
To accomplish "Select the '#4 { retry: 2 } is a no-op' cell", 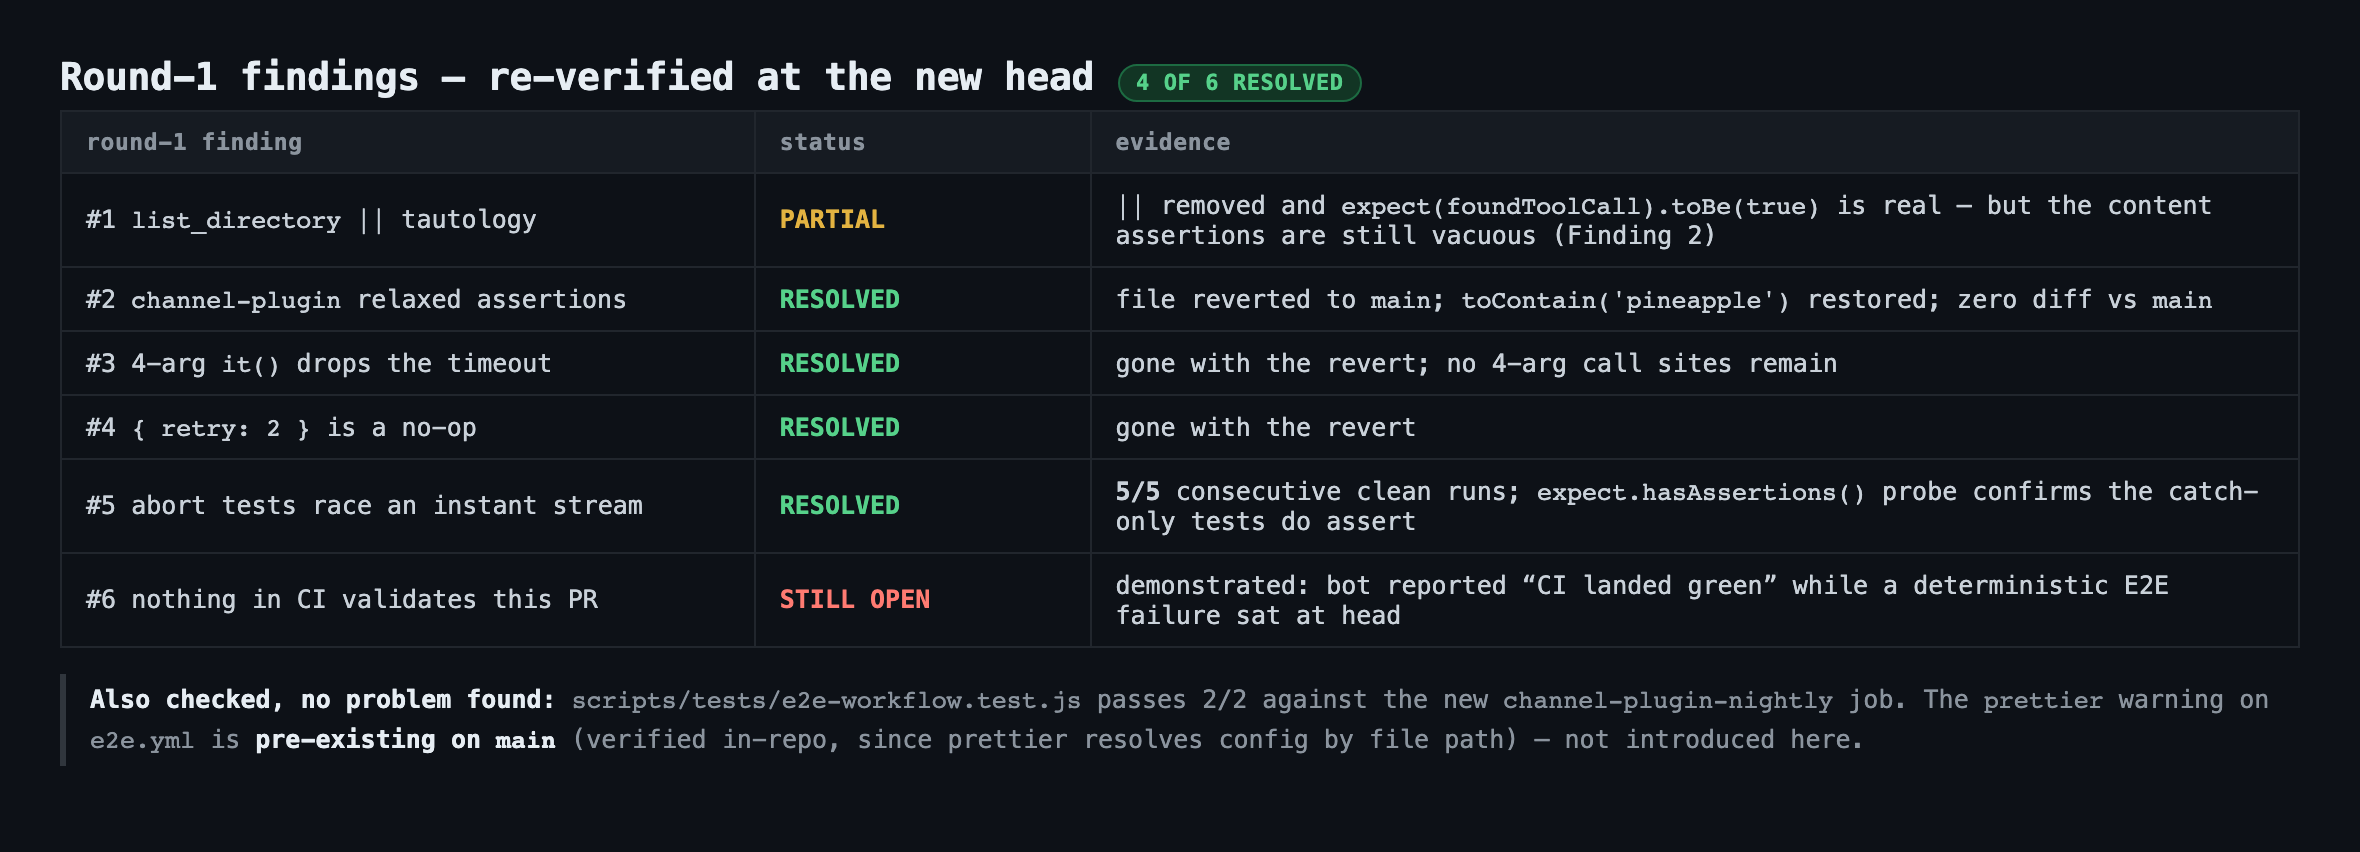I will (281, 428).
